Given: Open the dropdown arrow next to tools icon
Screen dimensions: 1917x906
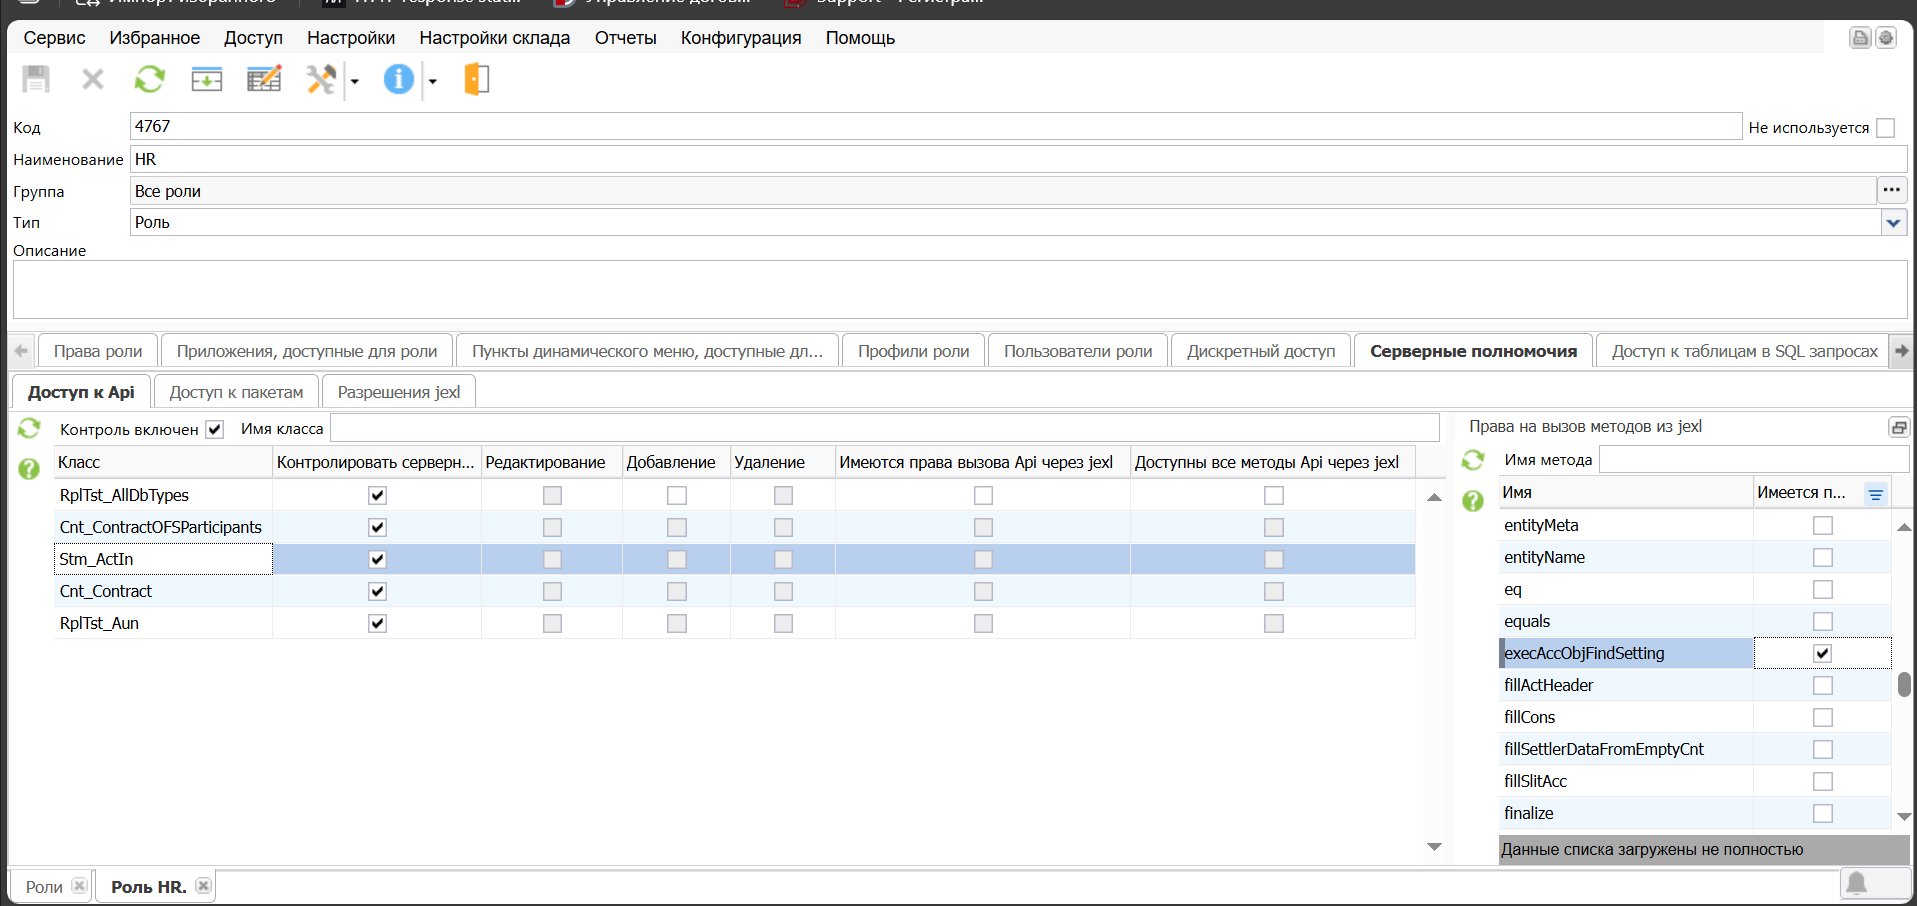Looking at the screenshot, I should pyautogui.click(x=355, y=82).
